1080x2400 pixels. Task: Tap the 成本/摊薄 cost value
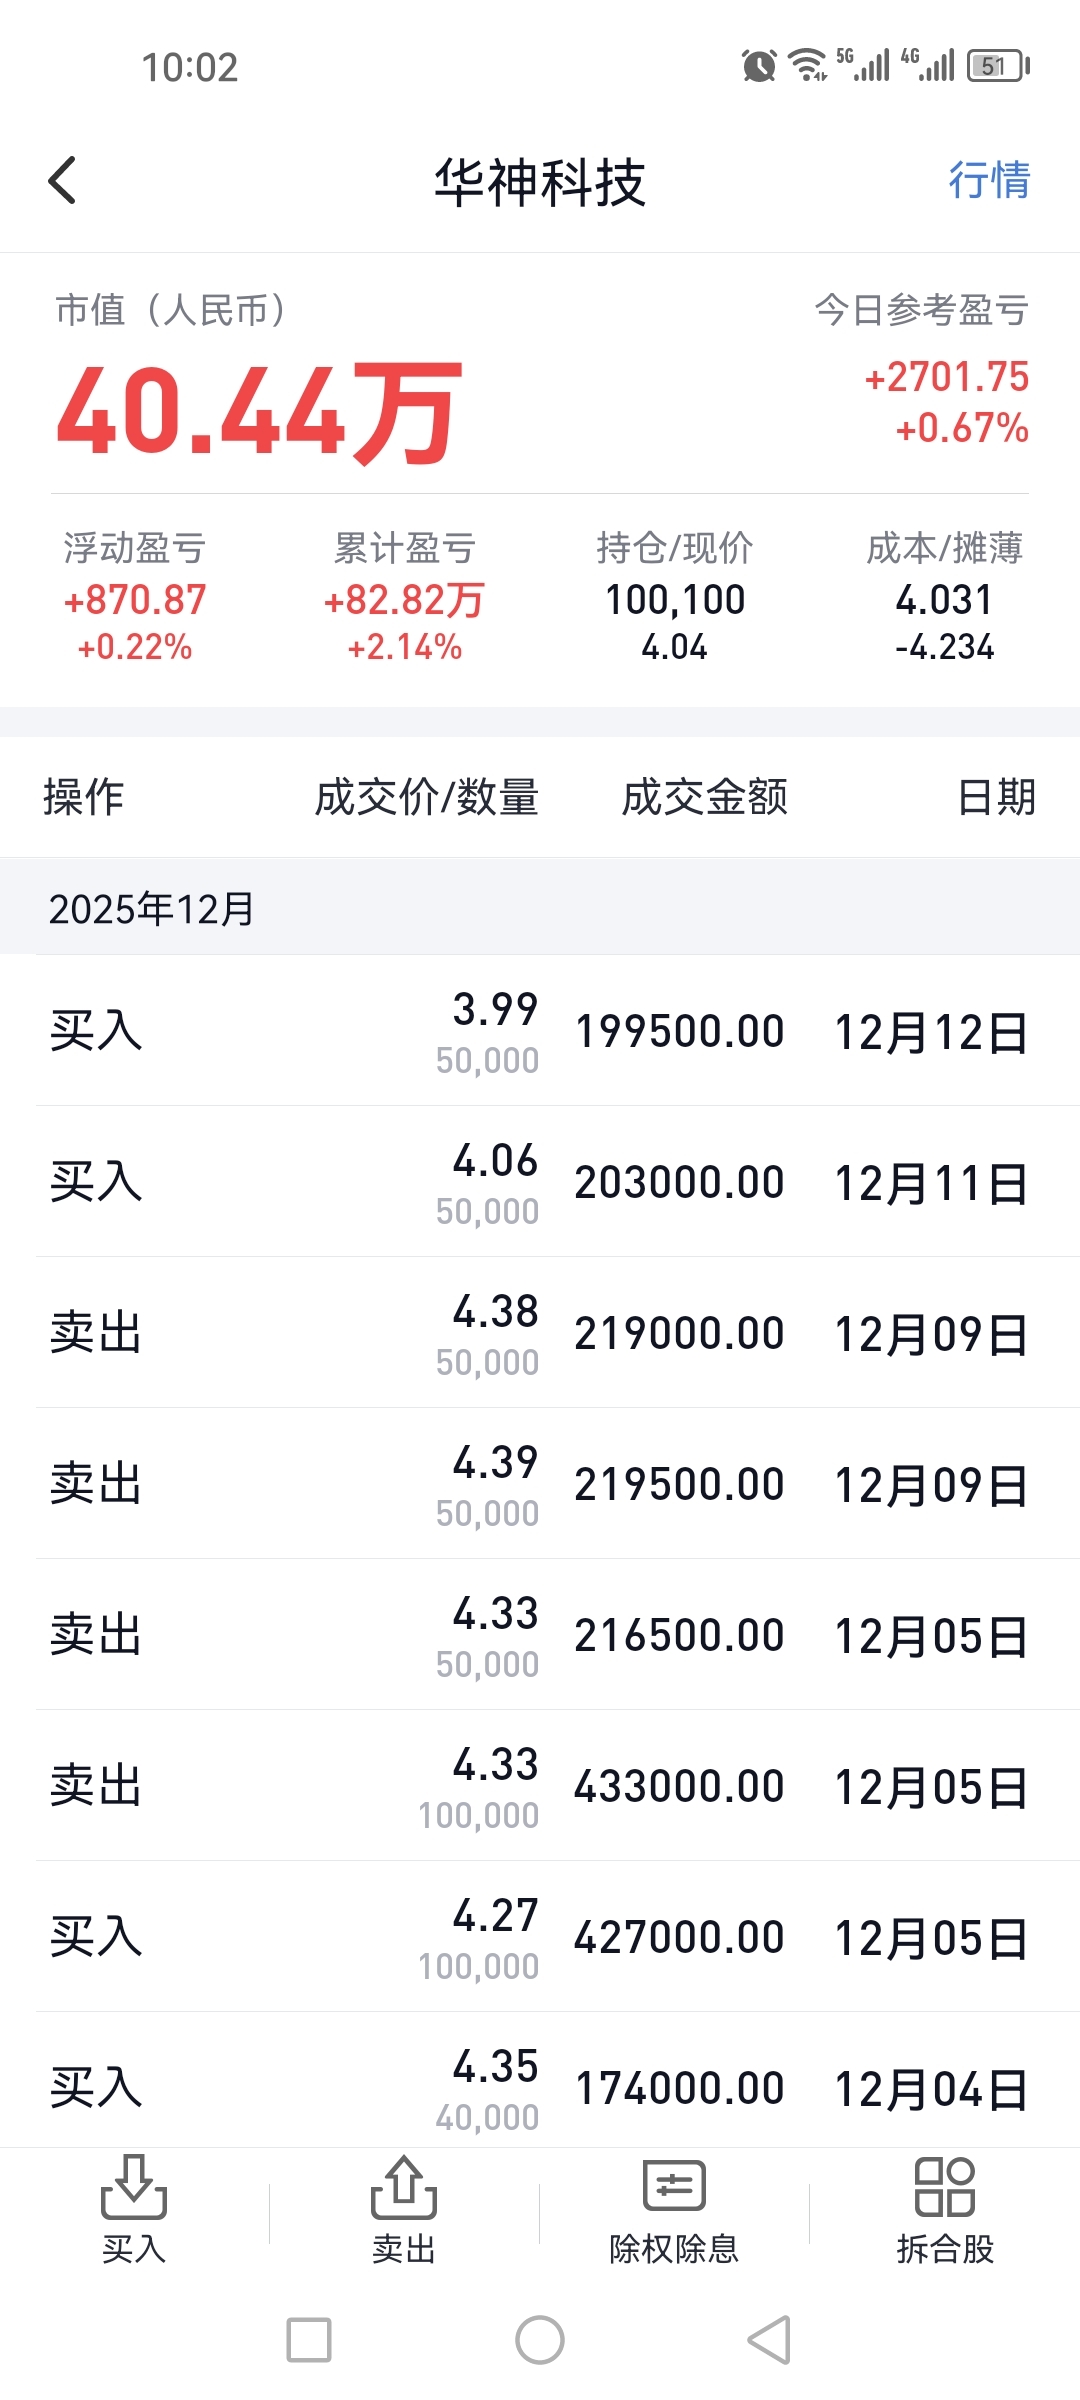point(944,600)
